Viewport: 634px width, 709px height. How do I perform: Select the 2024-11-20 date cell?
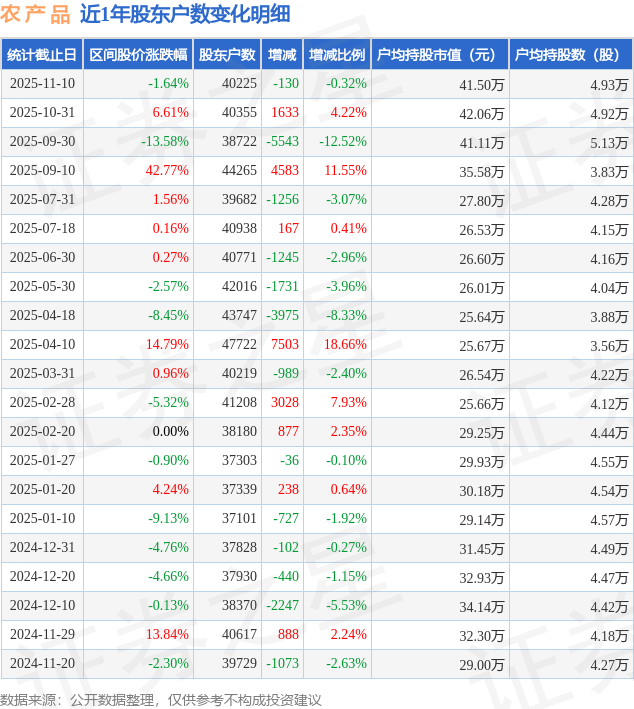click(42, 664)
